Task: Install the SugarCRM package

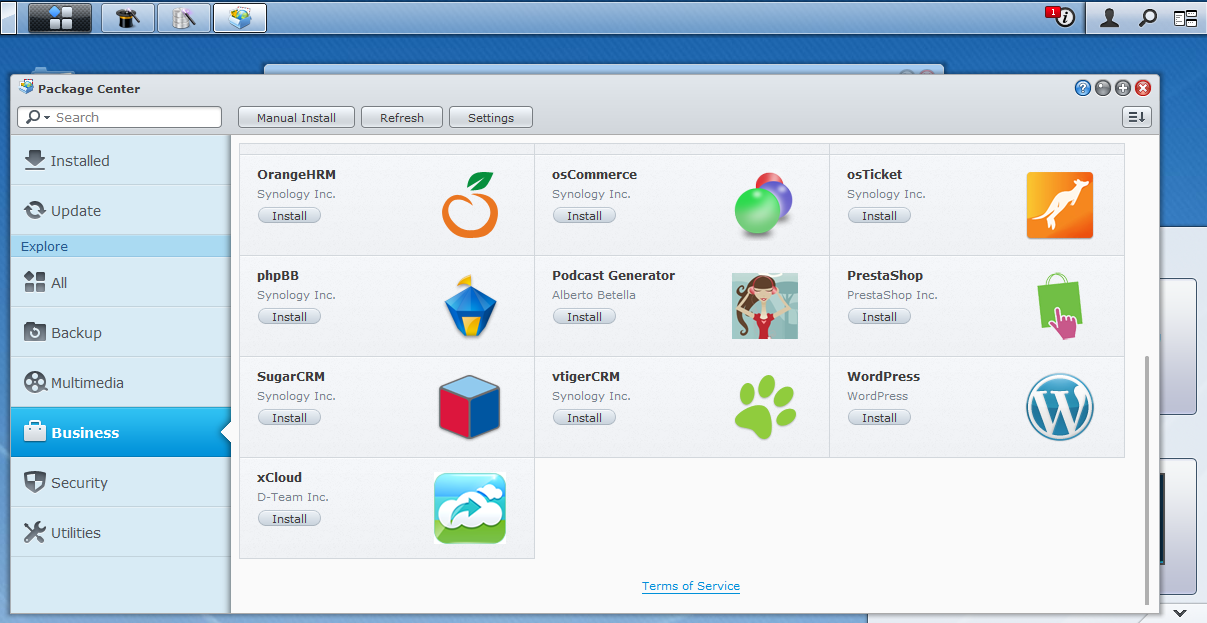Action: (290, 418)
